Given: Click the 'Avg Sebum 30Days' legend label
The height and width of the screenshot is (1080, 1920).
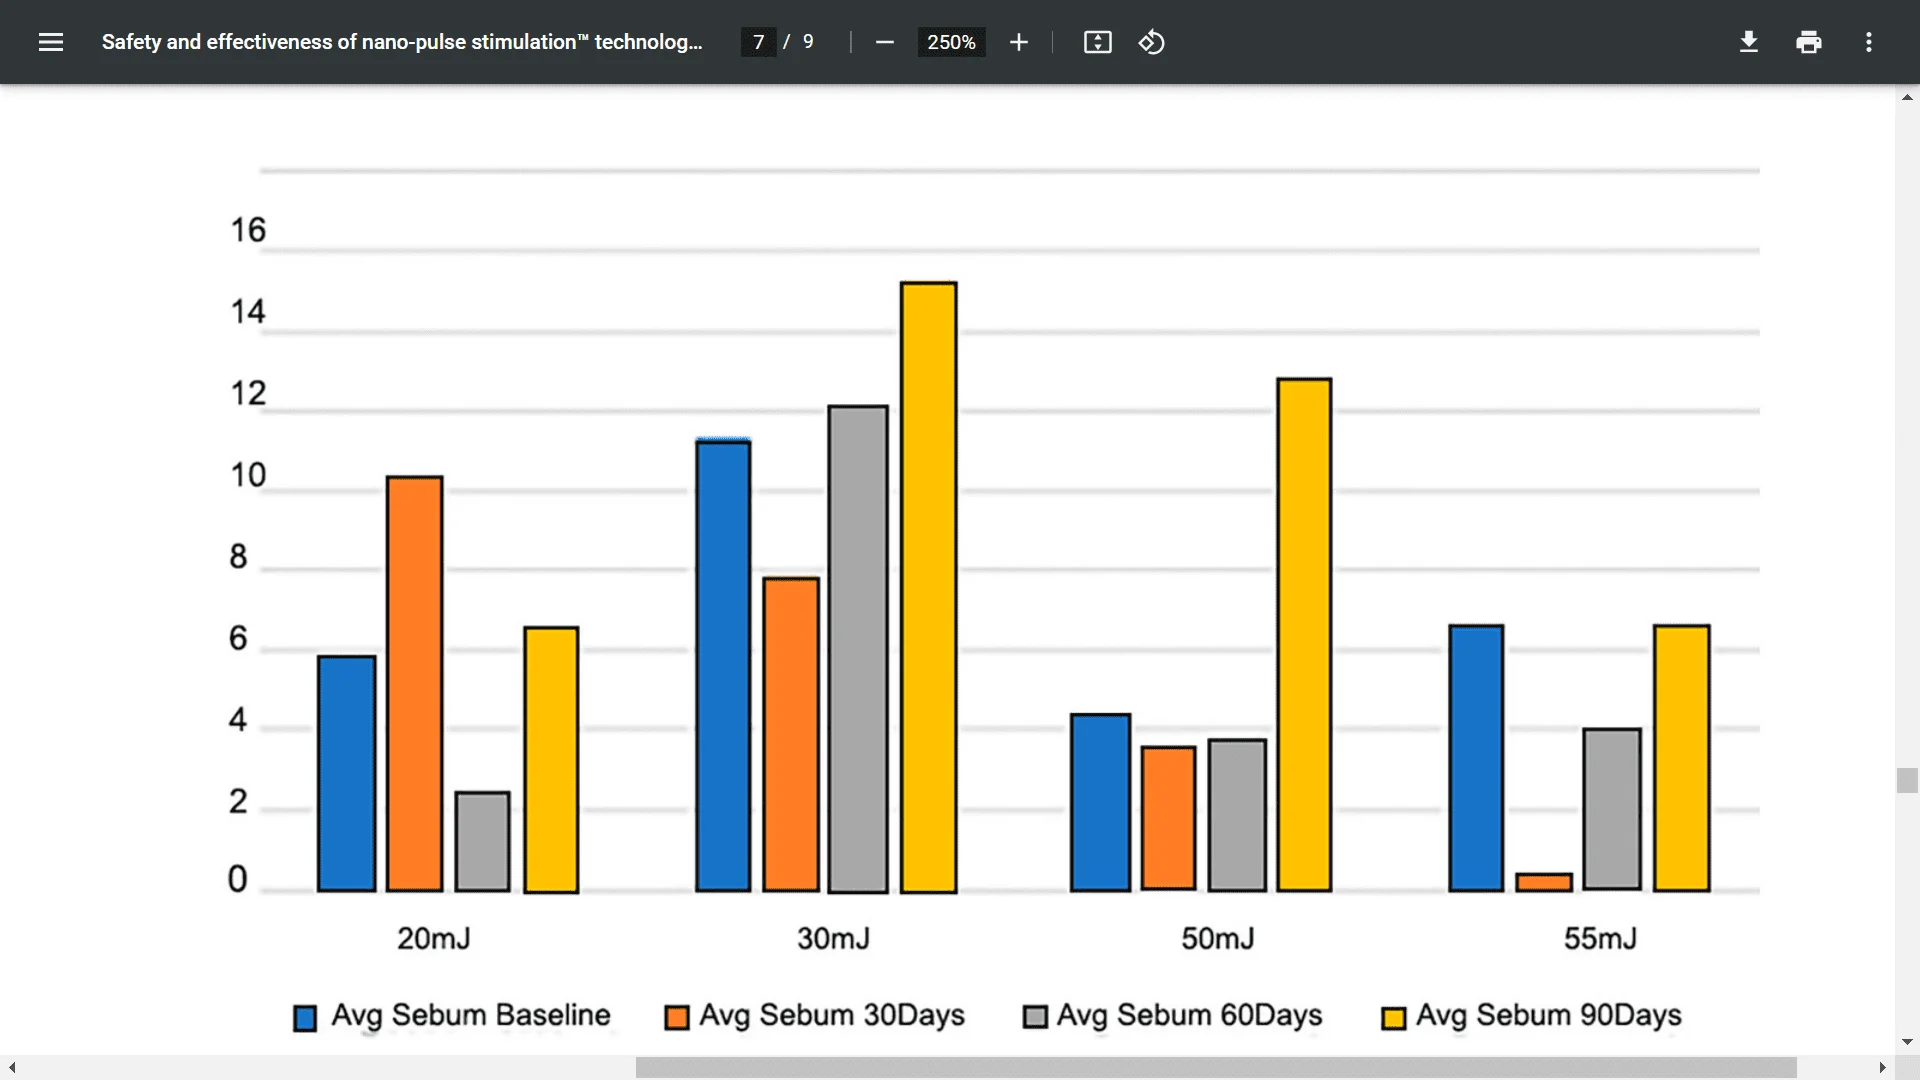Looking at the screenshot, I should pyautogui.click(x=832, y=1015).
